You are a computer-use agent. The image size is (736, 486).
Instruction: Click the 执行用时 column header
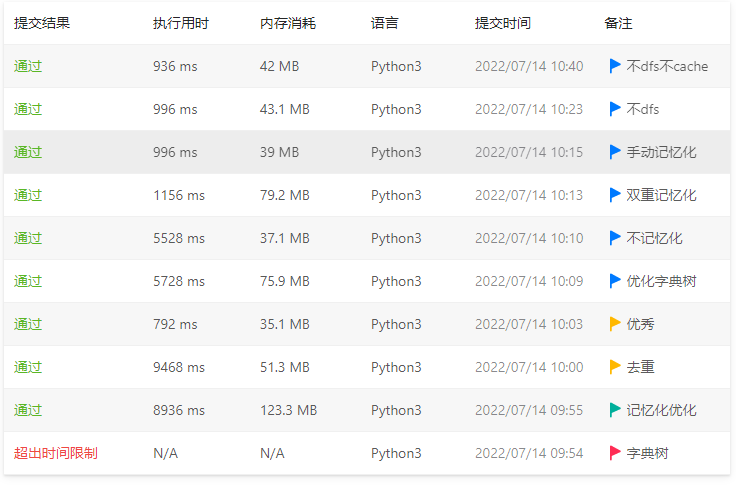181,23
